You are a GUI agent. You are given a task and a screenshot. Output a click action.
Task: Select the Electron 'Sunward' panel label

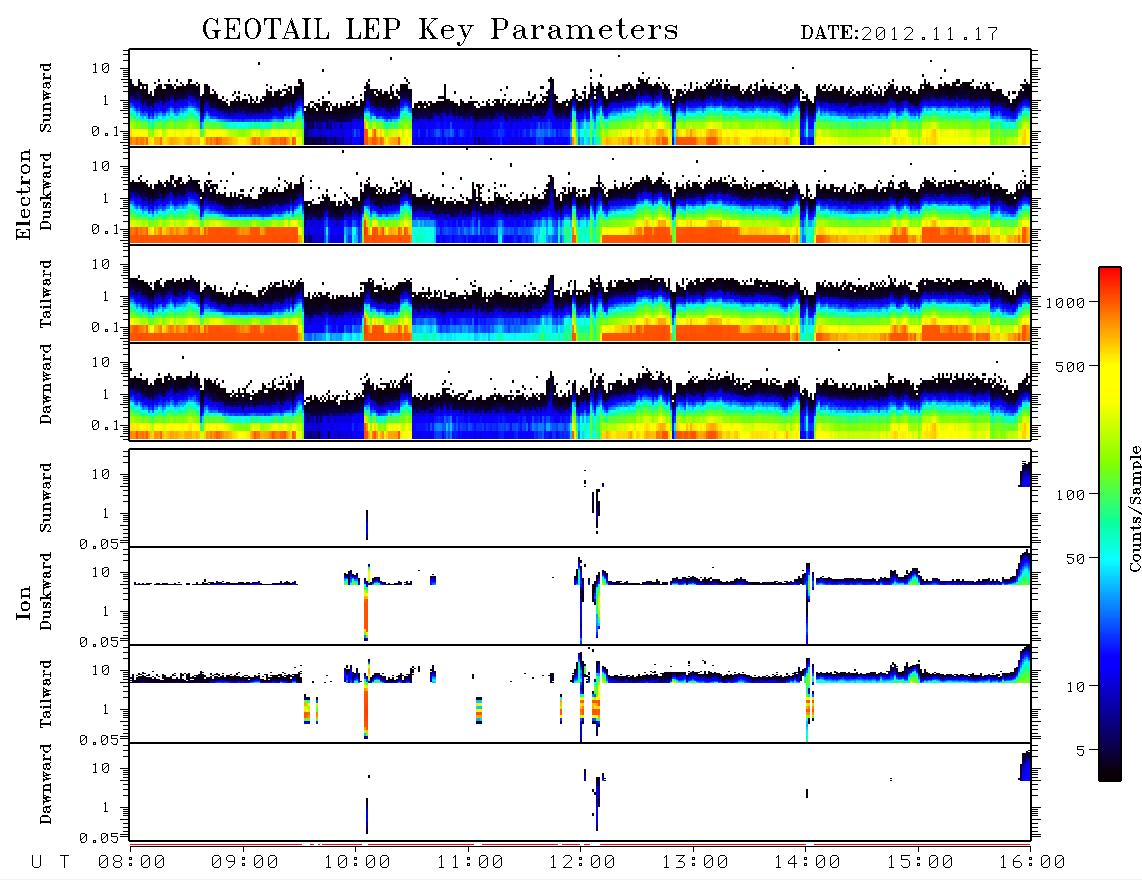(46, 98)
